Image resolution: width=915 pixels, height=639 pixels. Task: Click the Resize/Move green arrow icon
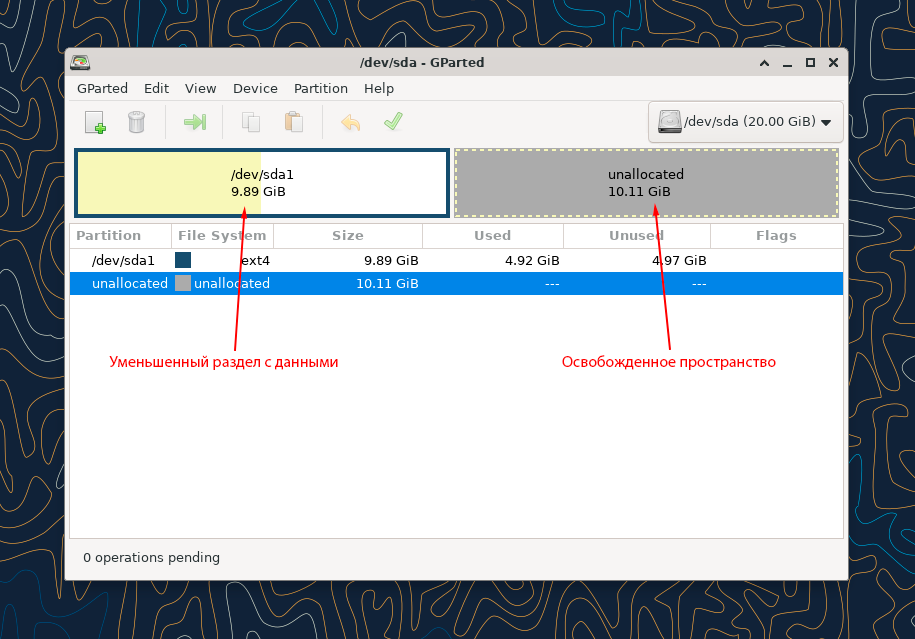click(x=195, y=122)
